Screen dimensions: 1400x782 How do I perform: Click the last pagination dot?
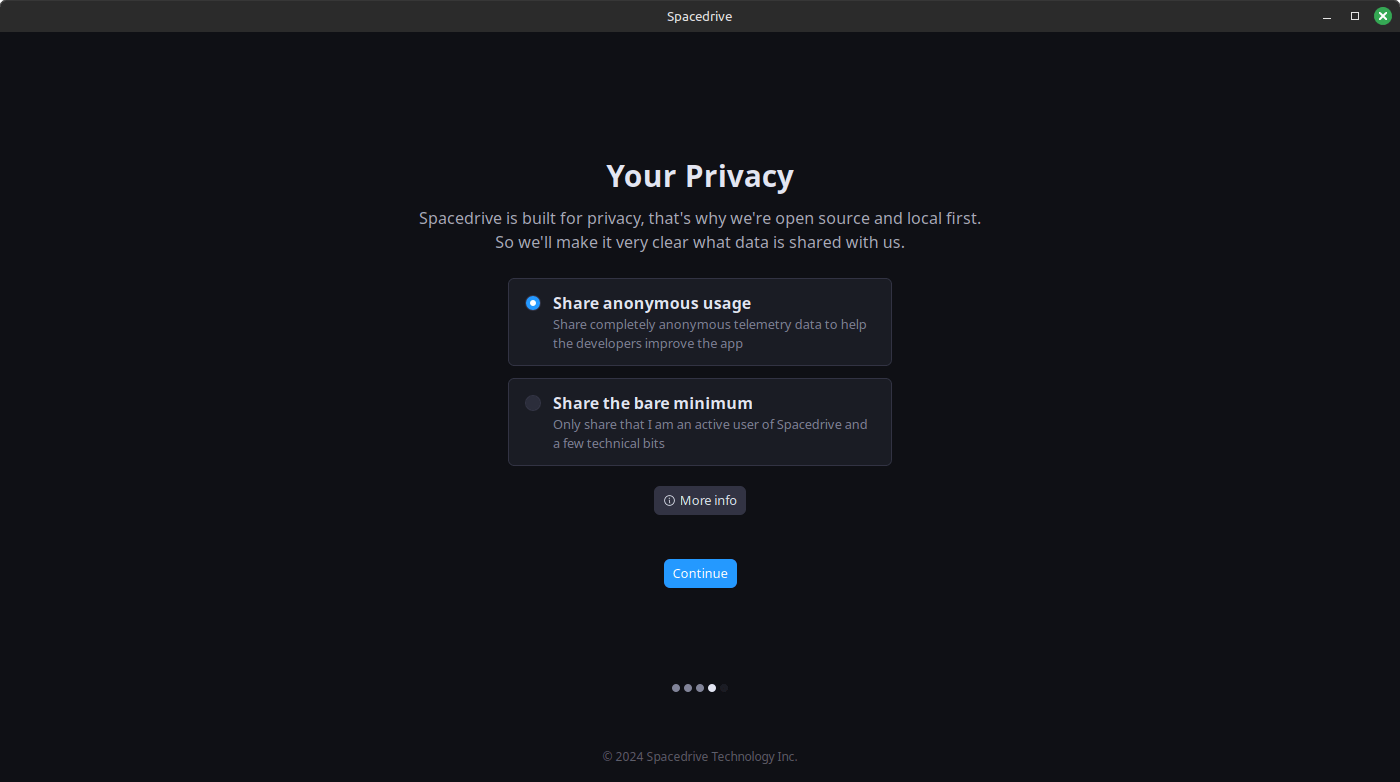(723, 688)
